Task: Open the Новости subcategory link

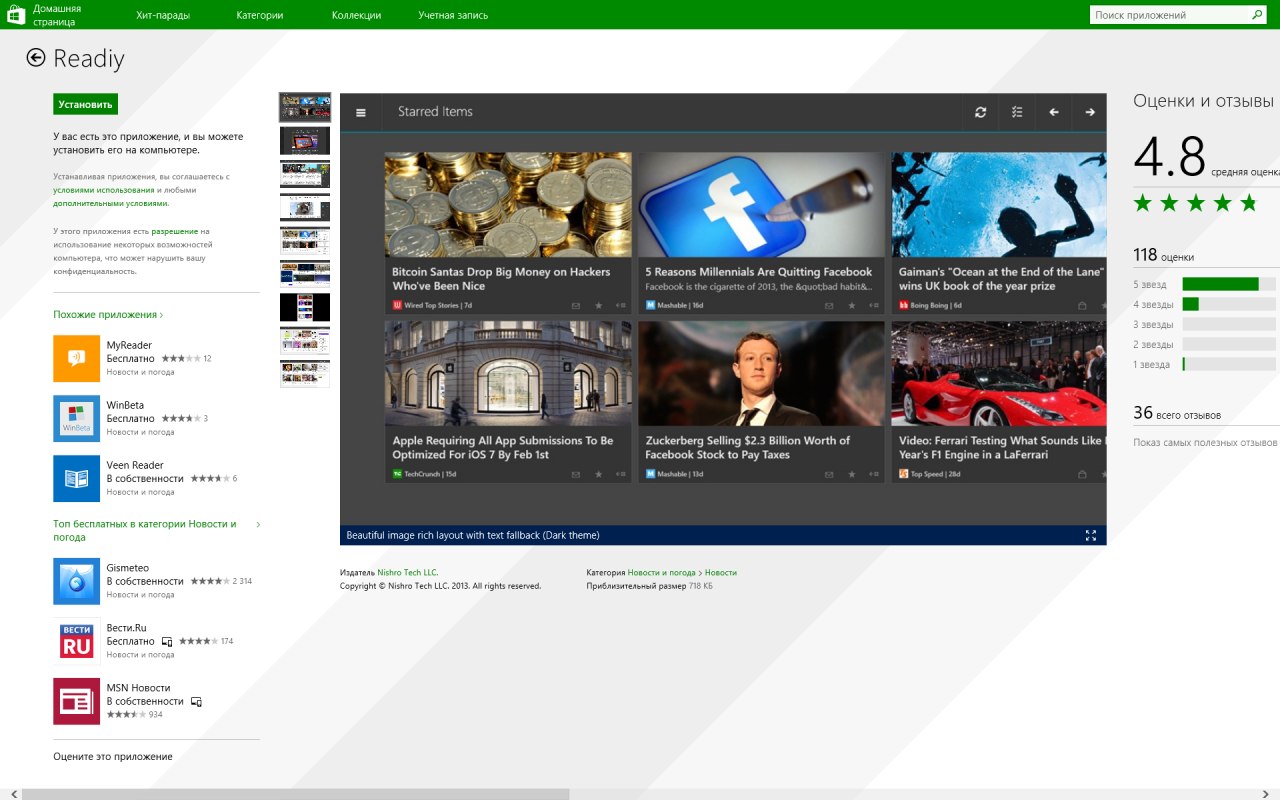Action: pyautogui.click(x=720, y=573)
